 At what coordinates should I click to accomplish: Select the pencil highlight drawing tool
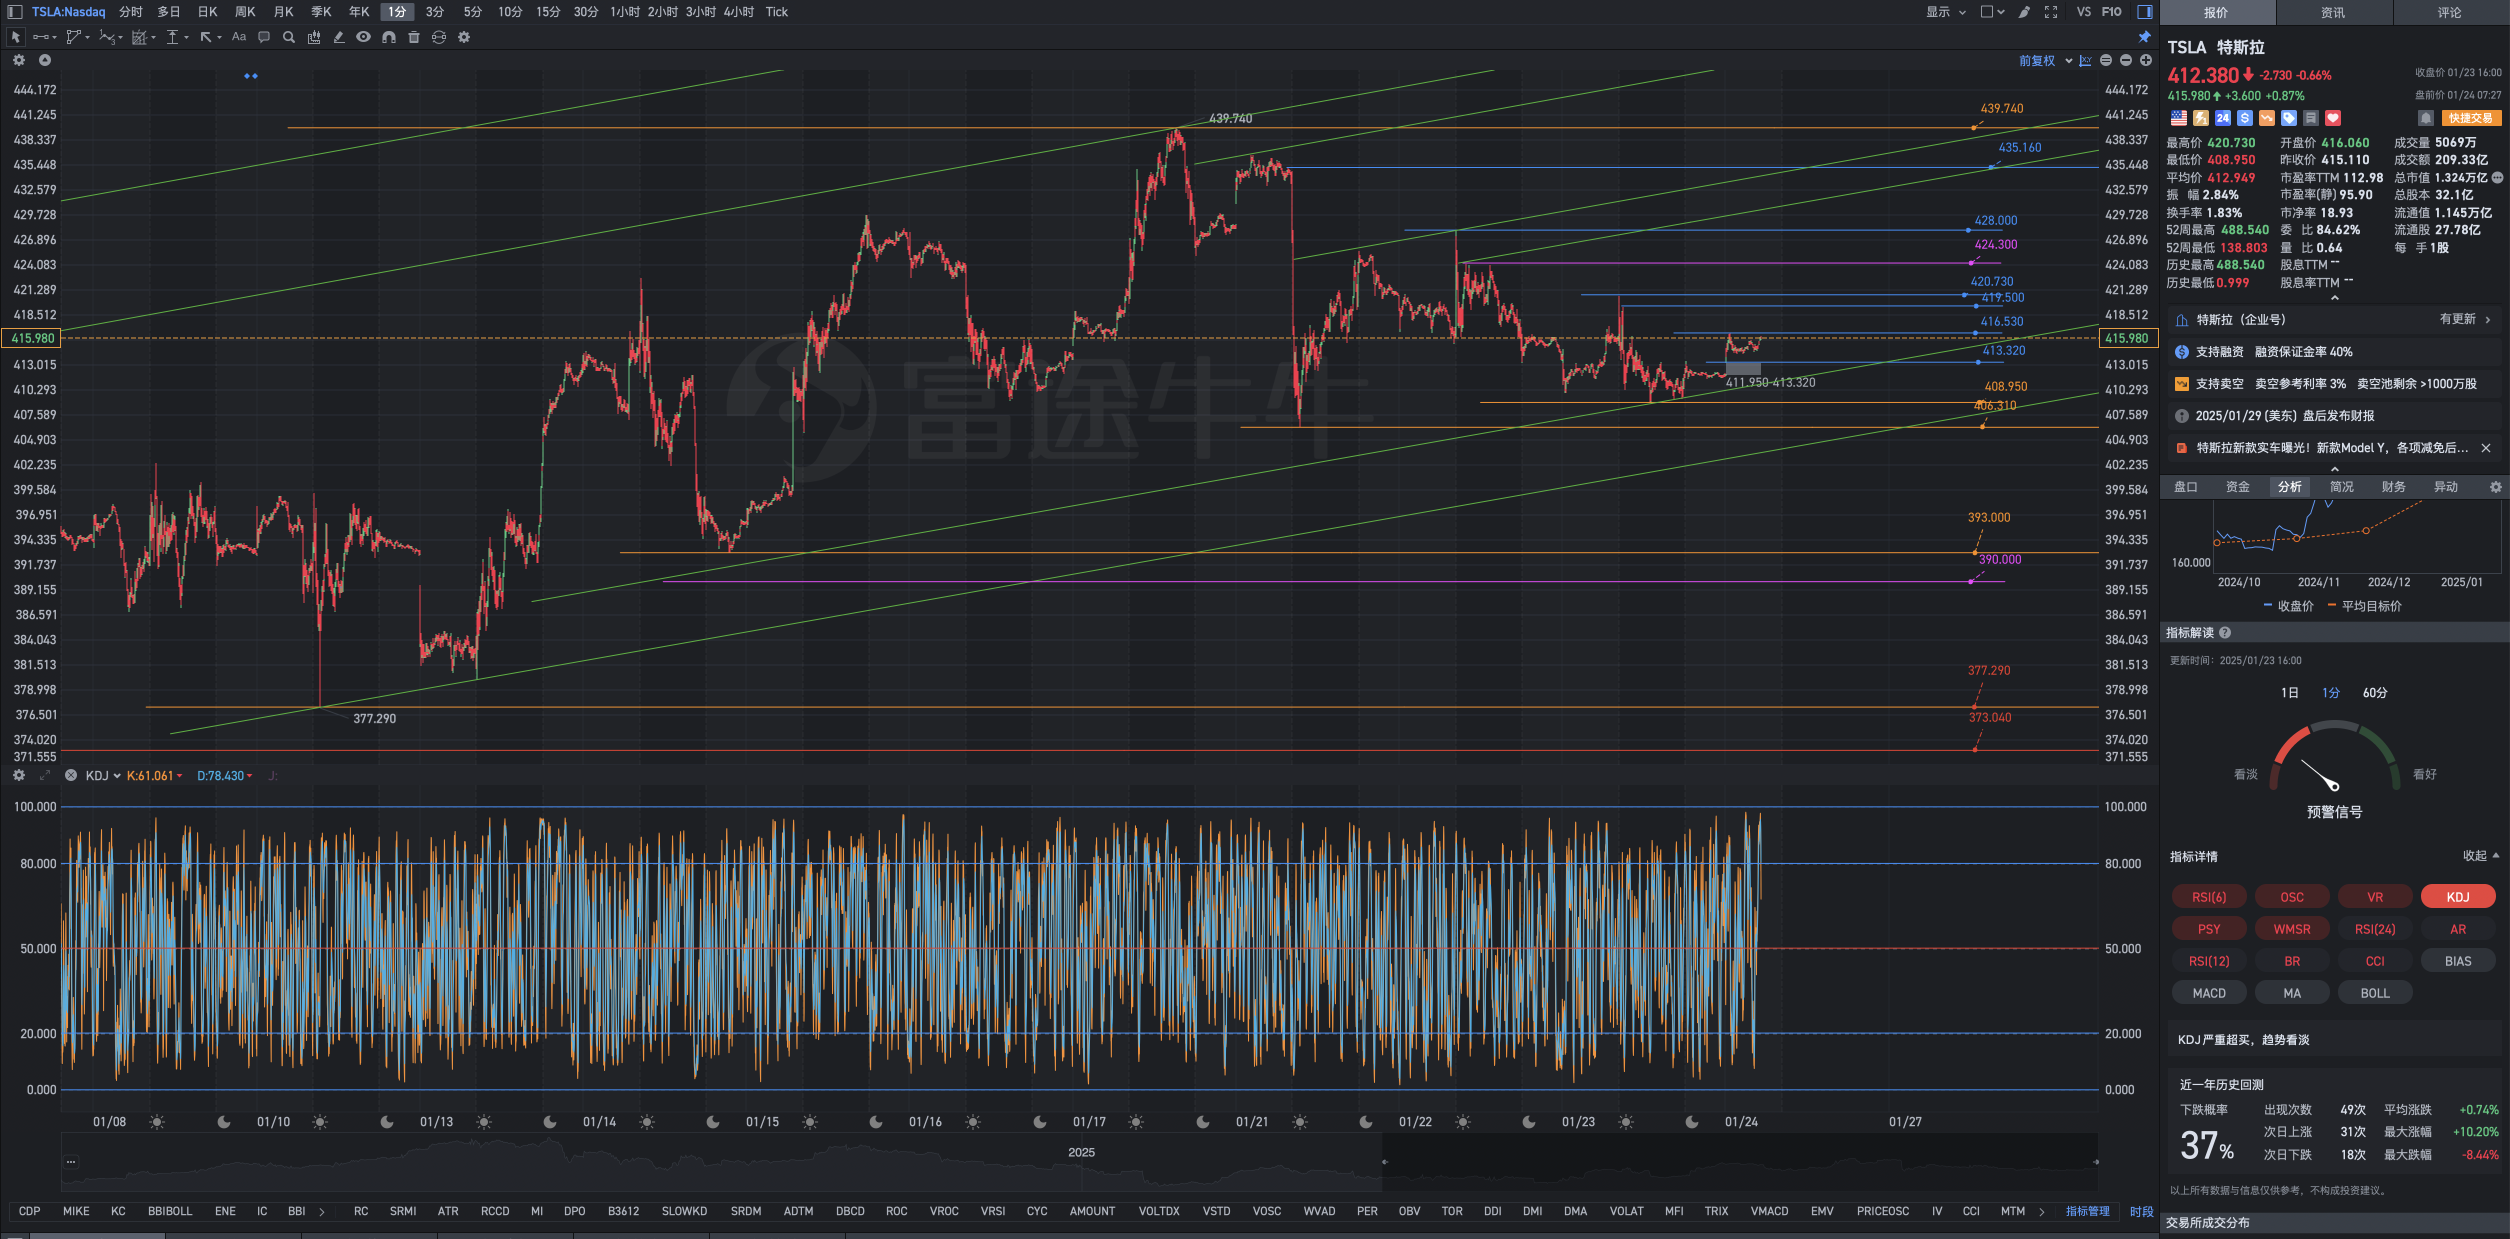[339, 37]
